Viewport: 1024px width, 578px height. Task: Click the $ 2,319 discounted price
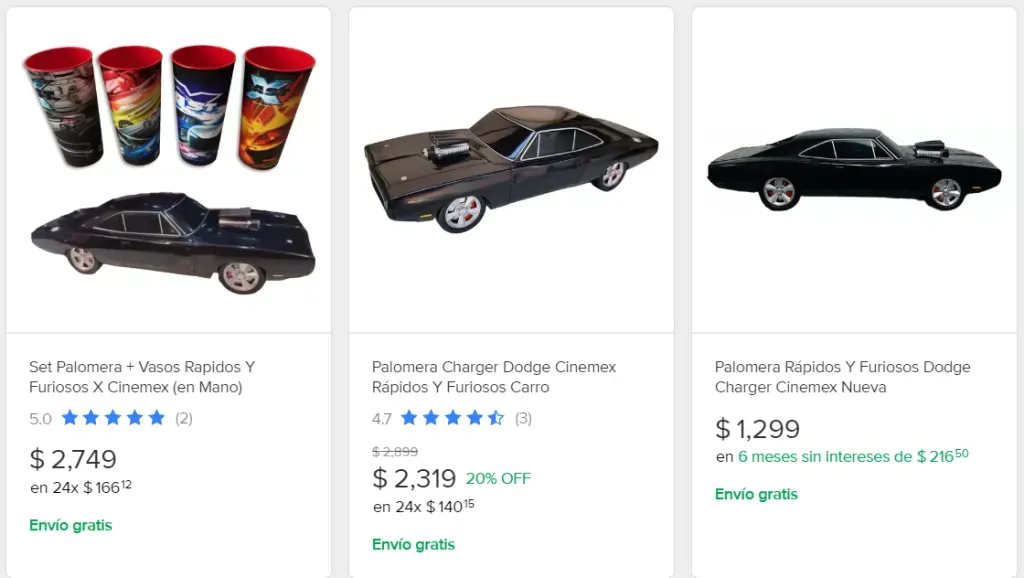(x=414, y=479)
